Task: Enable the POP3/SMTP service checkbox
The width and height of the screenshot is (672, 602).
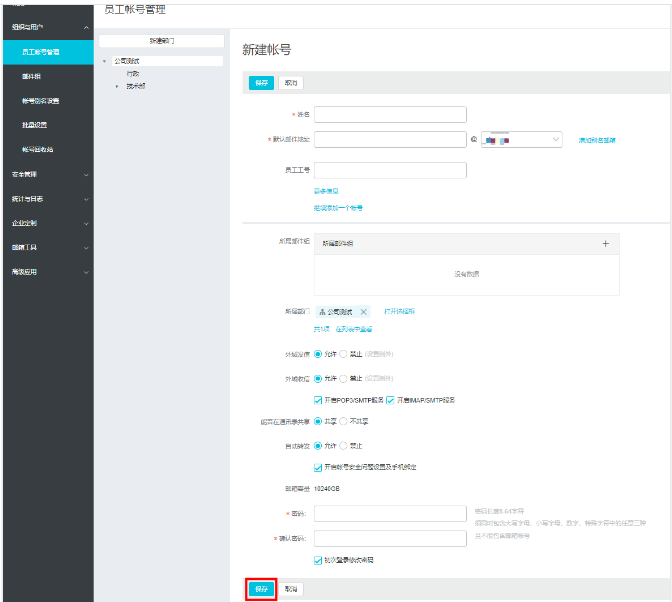Action: click(318, 400)
